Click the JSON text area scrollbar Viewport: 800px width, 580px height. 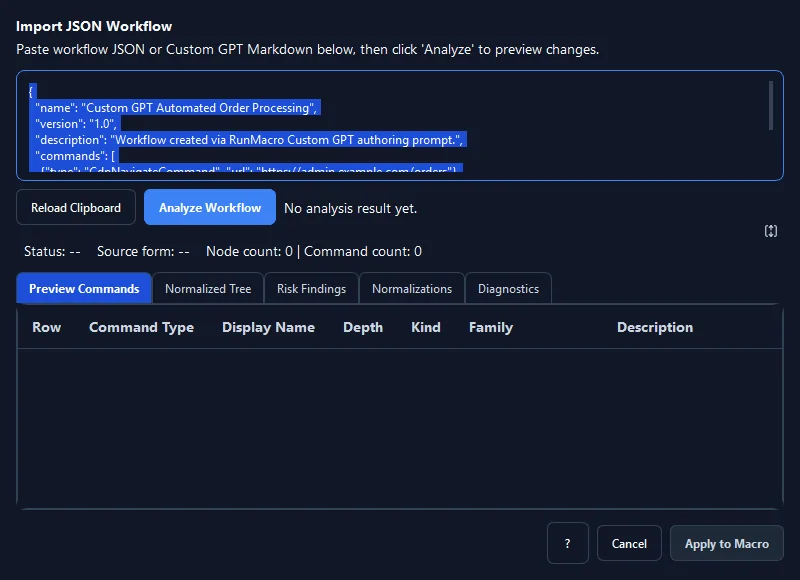[770, 106]
